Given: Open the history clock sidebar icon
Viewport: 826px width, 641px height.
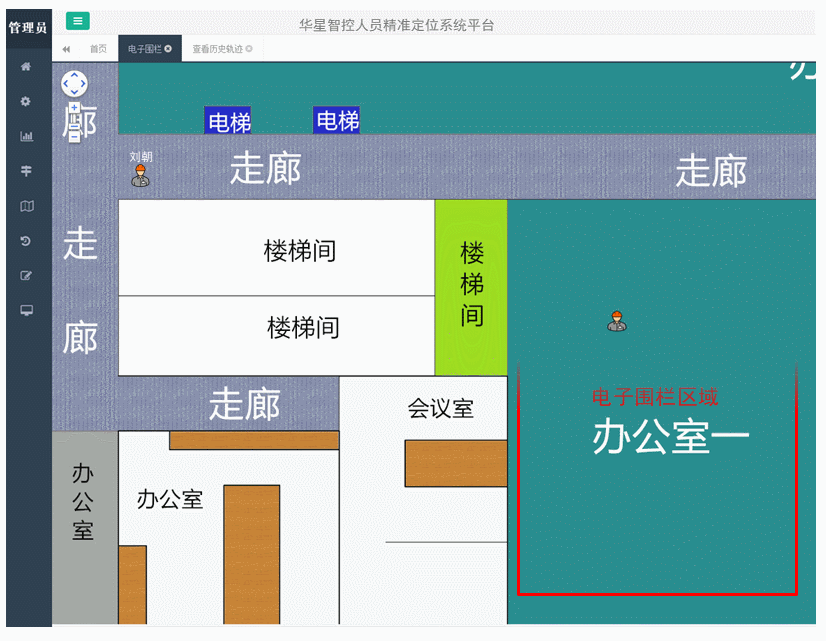Looking at the screenshot, I should point(27,241).
